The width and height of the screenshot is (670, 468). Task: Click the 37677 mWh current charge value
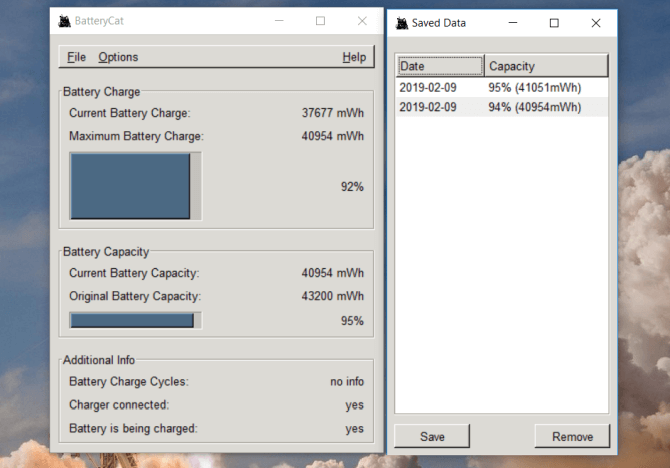tap(332, 113)
